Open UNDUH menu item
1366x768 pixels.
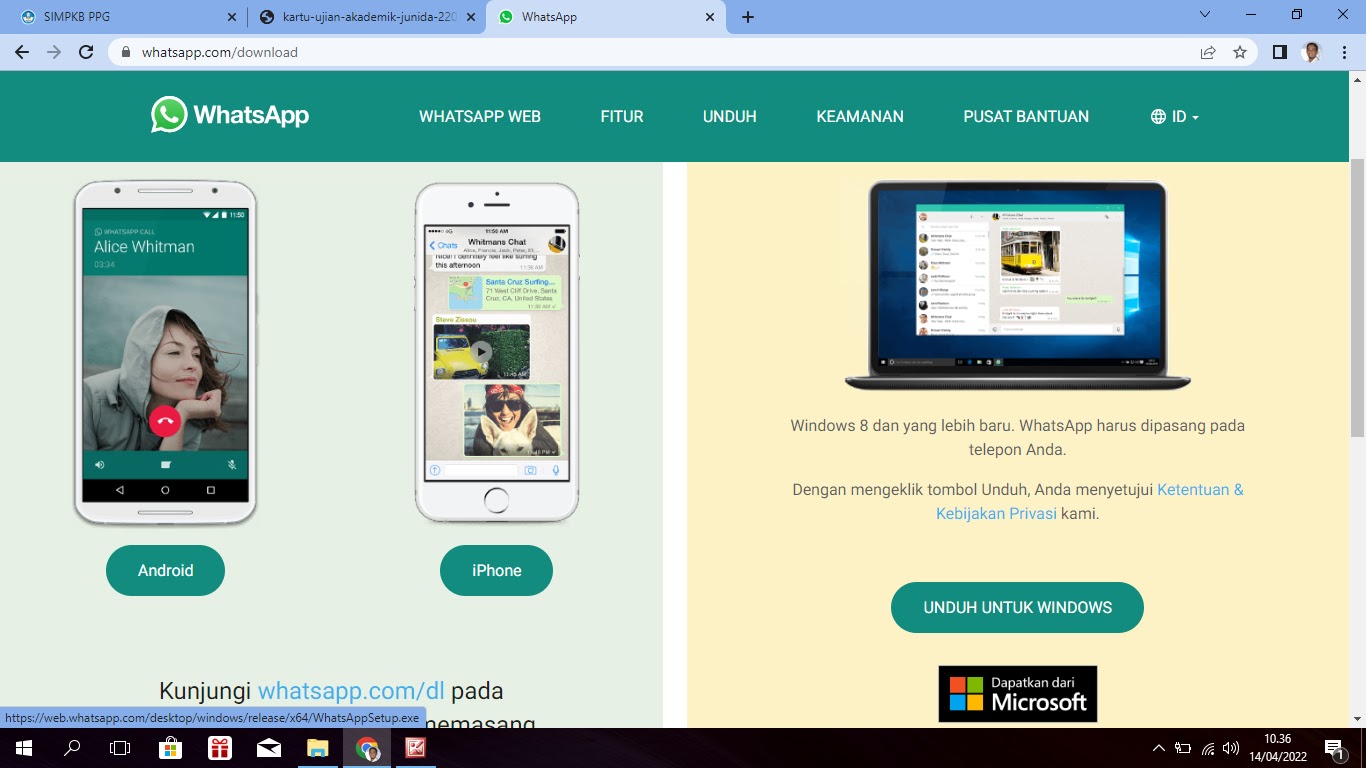730,116
